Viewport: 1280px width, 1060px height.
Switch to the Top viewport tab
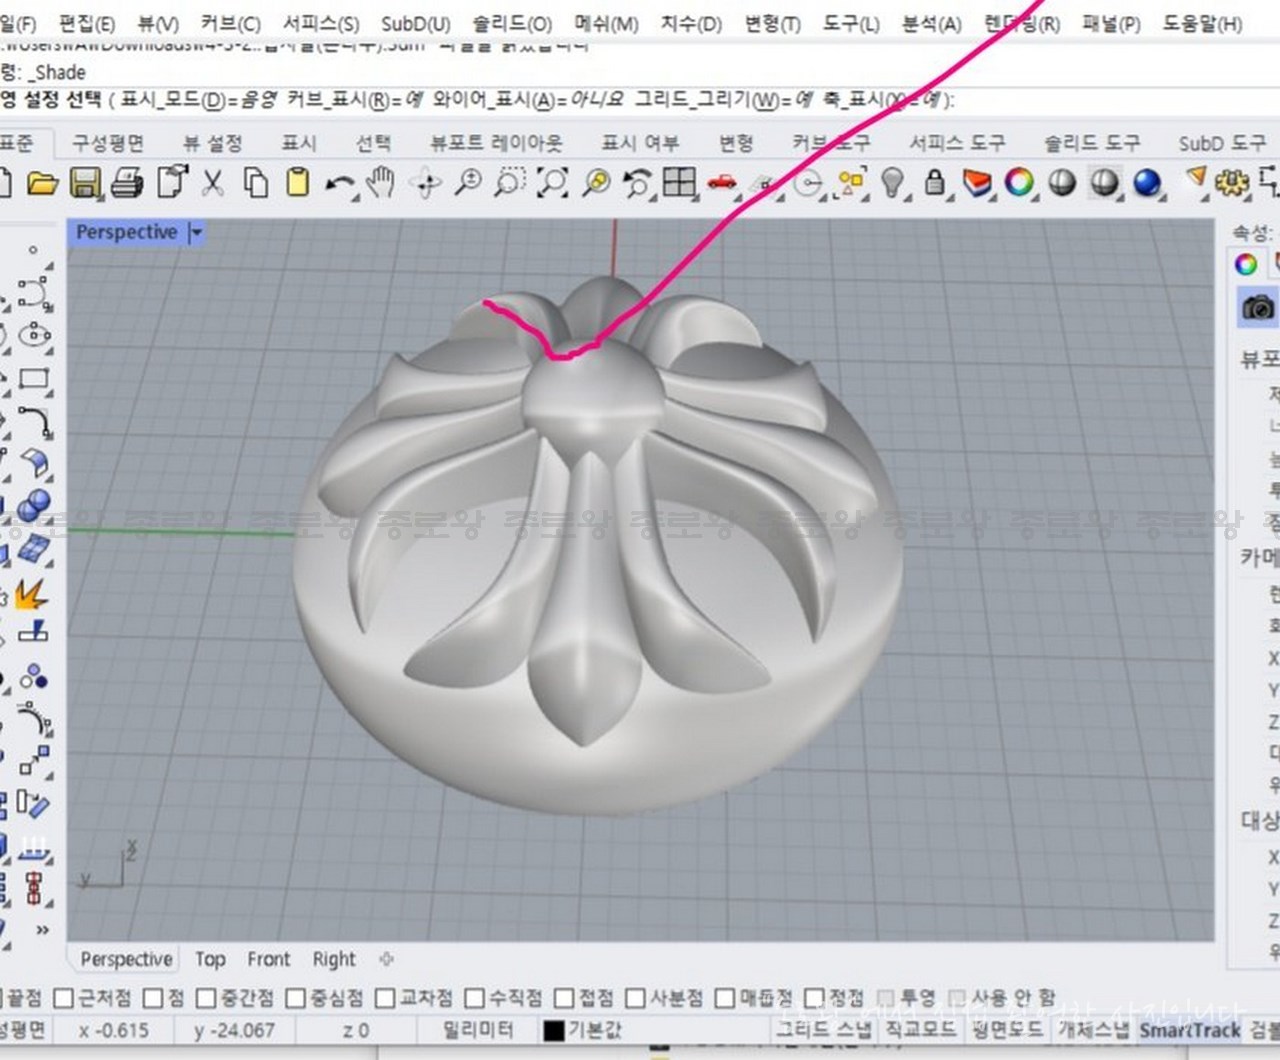[x=210, y=959]
